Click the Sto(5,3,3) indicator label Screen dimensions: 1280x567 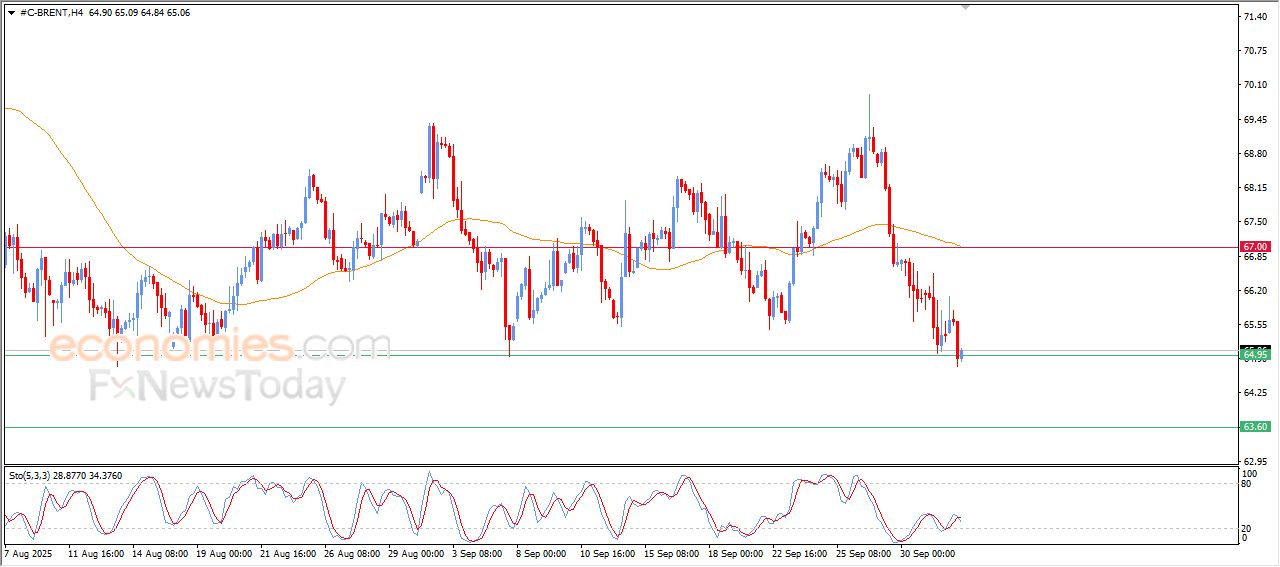[31, 476]
